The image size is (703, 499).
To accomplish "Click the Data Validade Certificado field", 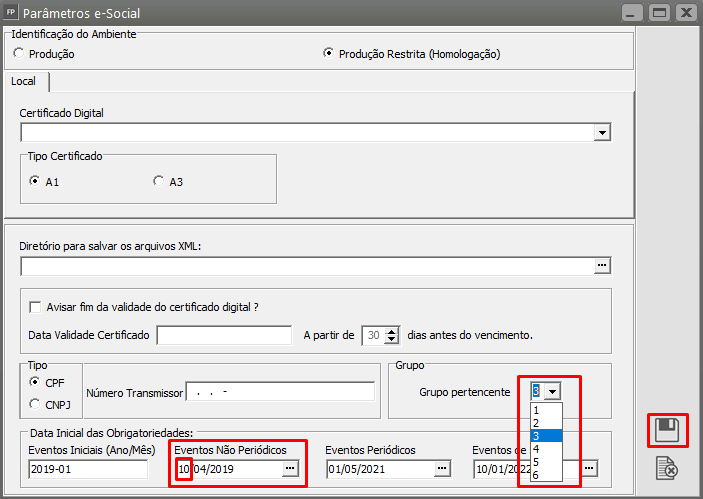I will pyautogui.click(x=224, y=335).
